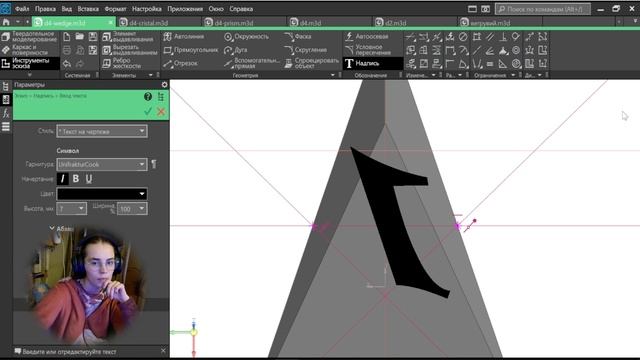The image size is (640, 360).
Task: Choose Спроецировать объект tool
Action: (x=312, y=63)
